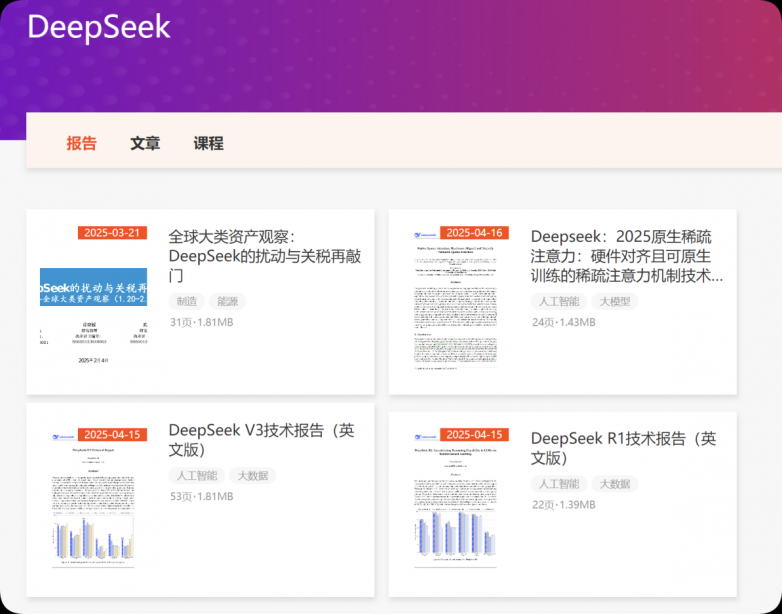Click the 能源 tag
Screen dimensions: 782x614
click(227, 301)
